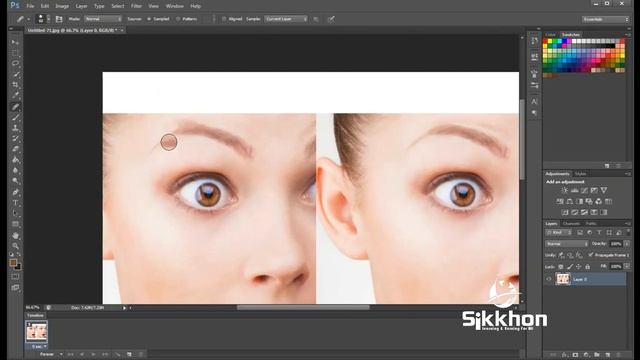
Task: Switch to the Paths tab
Action: [x=591, y=223]
